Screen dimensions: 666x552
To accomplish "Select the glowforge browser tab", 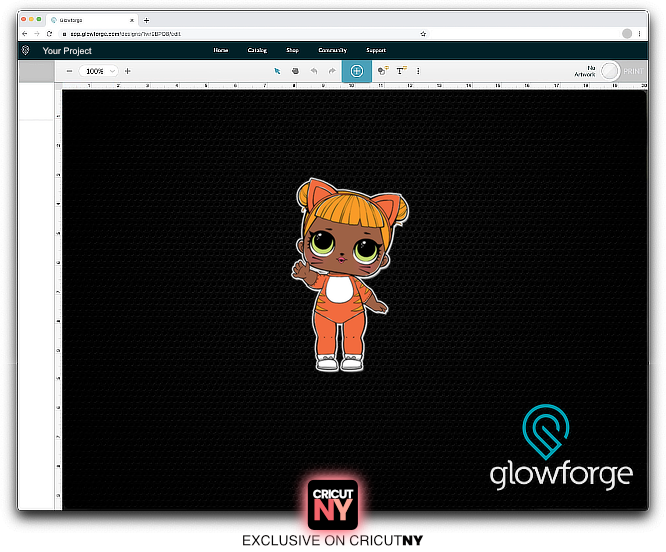I will [x=90, y=20].
